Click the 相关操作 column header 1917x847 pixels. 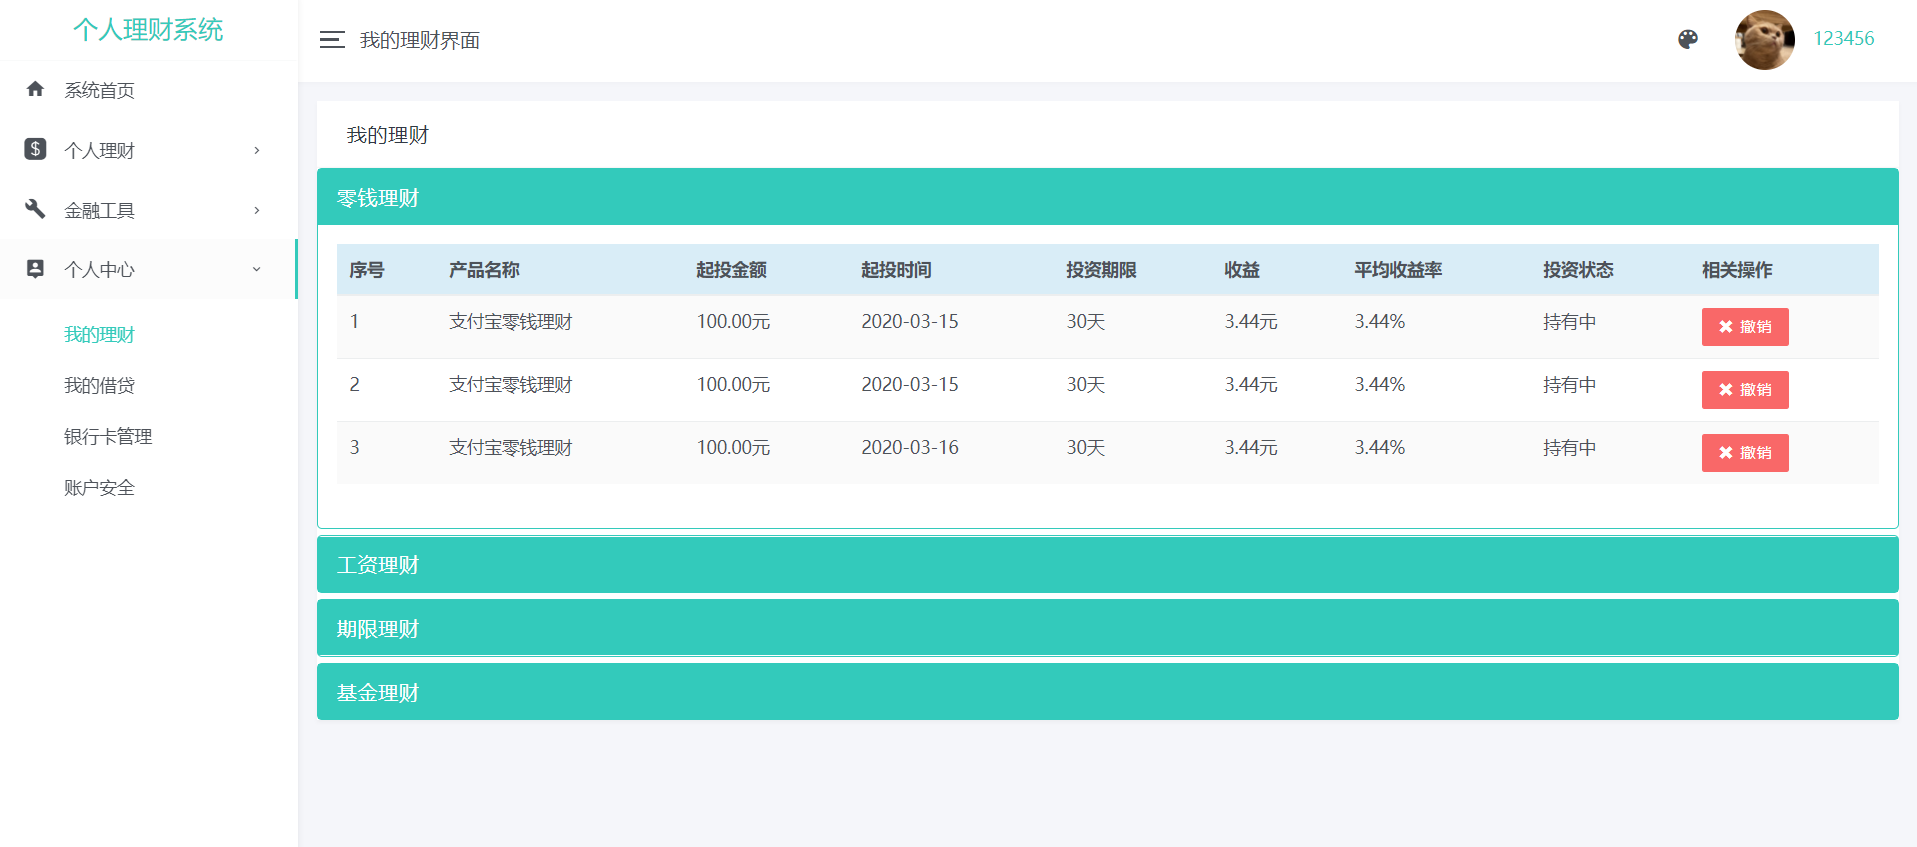coord(1737,270)
